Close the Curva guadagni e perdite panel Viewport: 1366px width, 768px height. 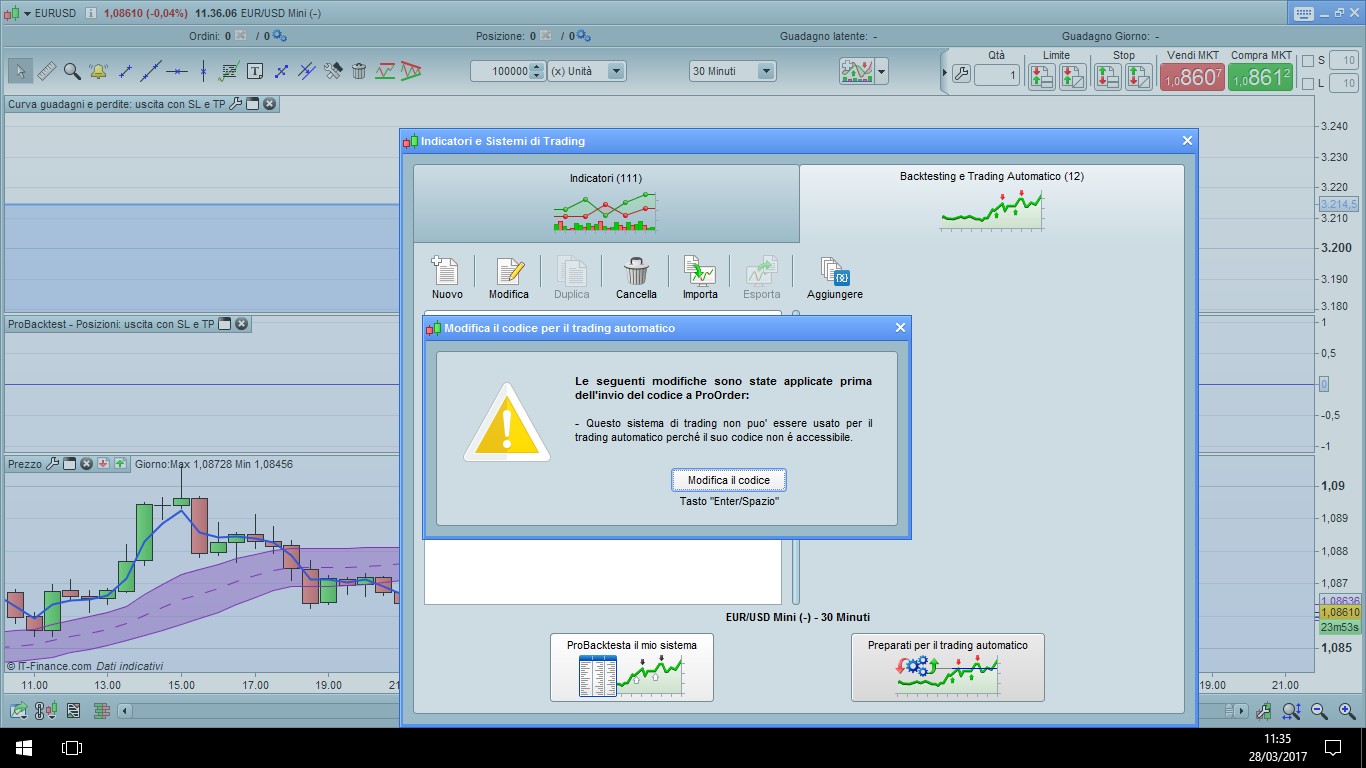[x=269, y=104]
